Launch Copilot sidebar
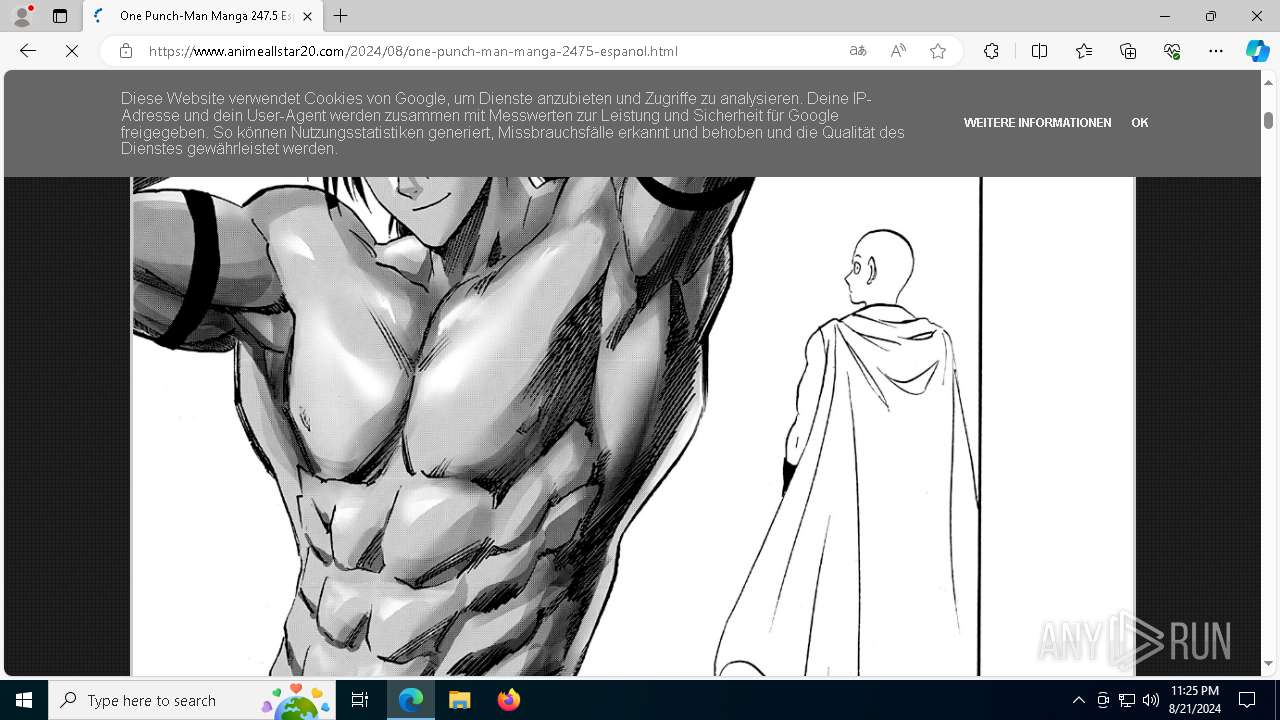This screenshot has height=720, width=1280. click(1257, 51)
